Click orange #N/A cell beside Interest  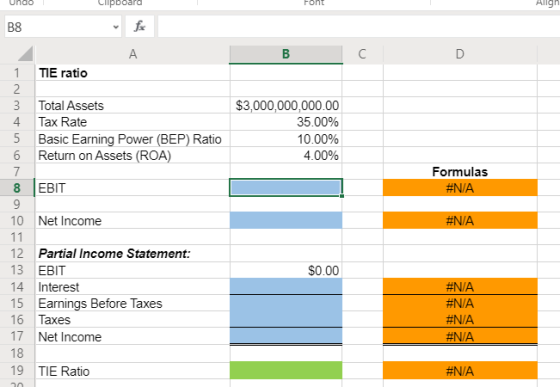click(460, 287)
